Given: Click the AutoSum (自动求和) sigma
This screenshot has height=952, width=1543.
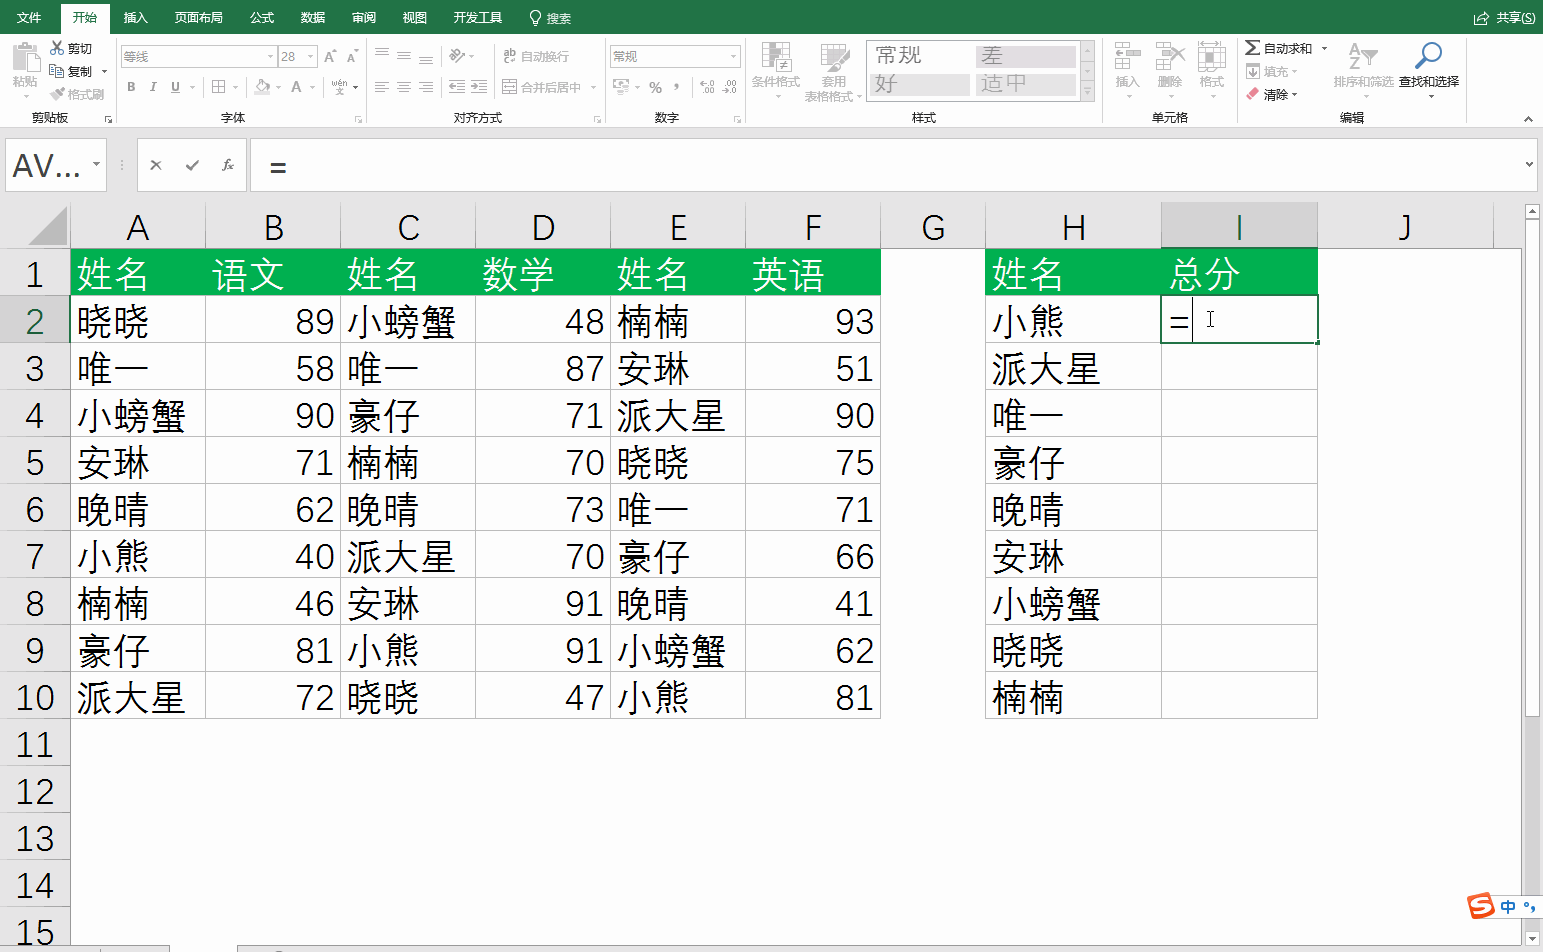Looking at the screenshot, I should (1252, 48).
